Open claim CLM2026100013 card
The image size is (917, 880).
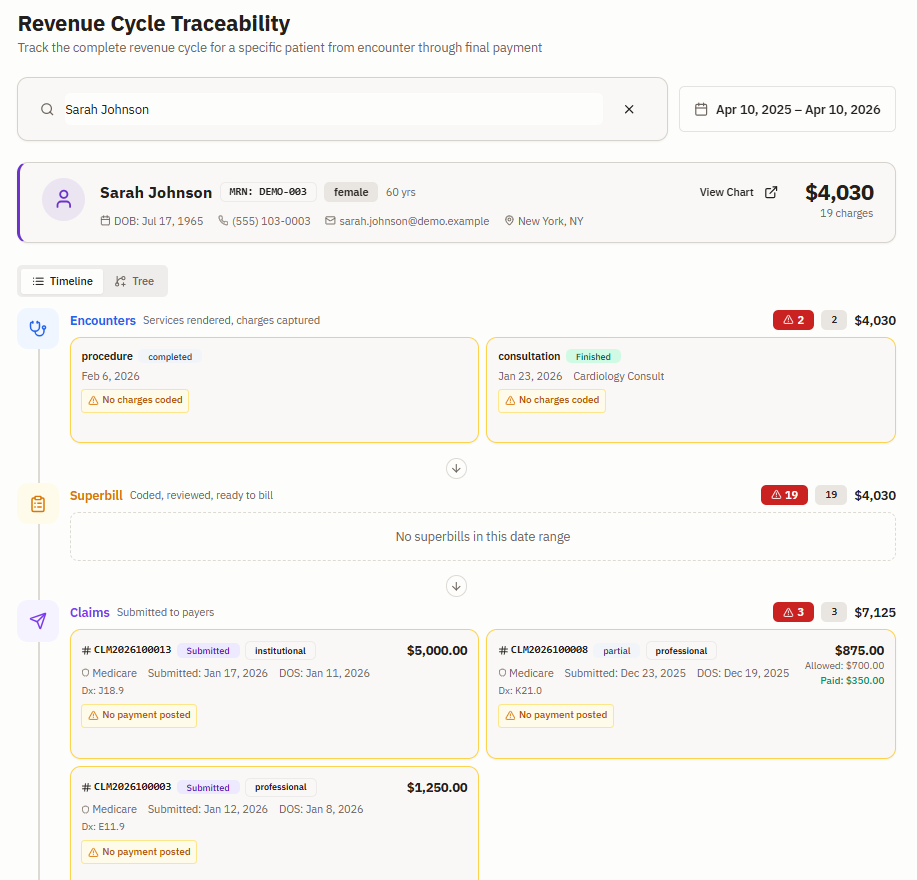point(274,694)
